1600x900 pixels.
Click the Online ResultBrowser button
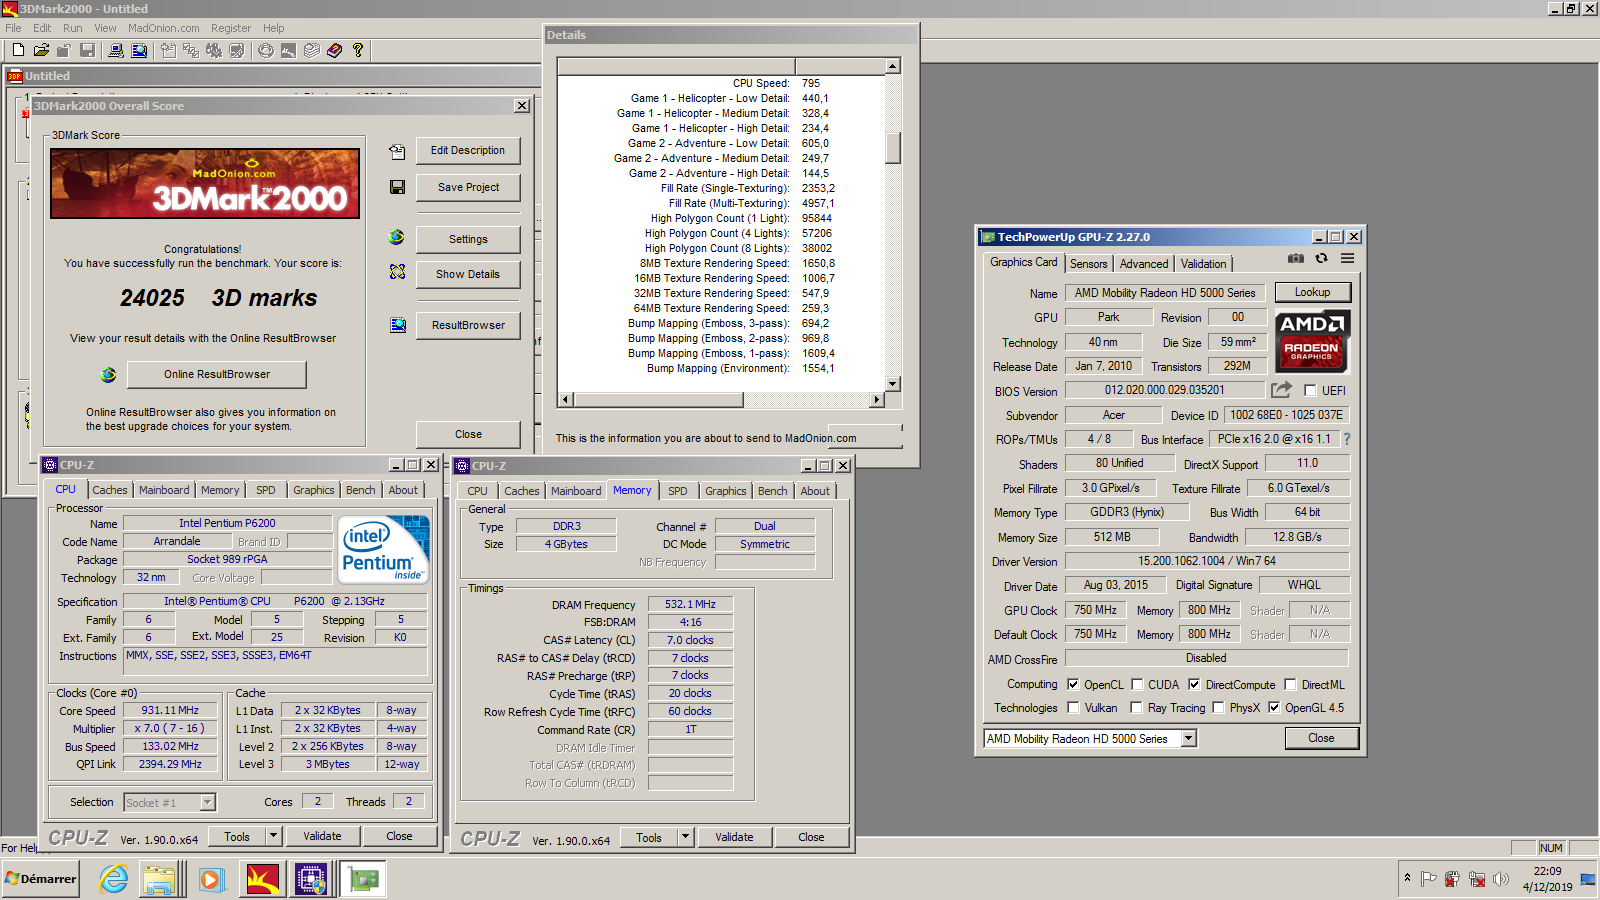coord(217,374)
